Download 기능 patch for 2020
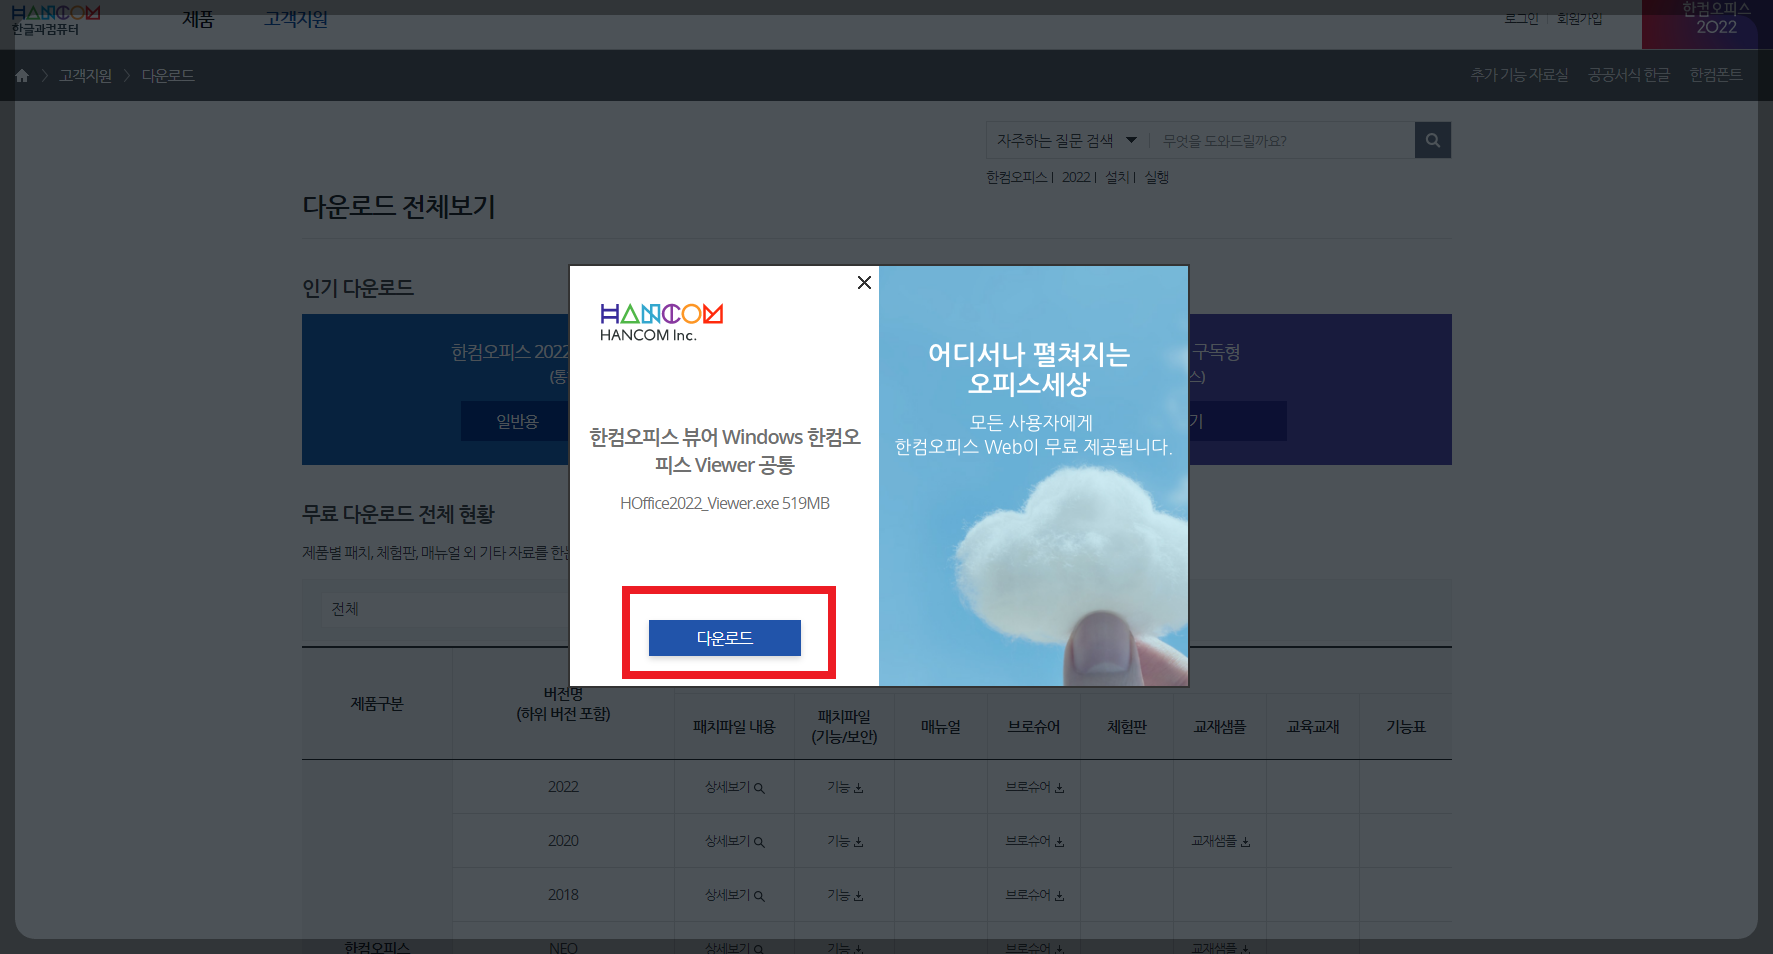The image size is (1773, 954). (x=845, y=841)
